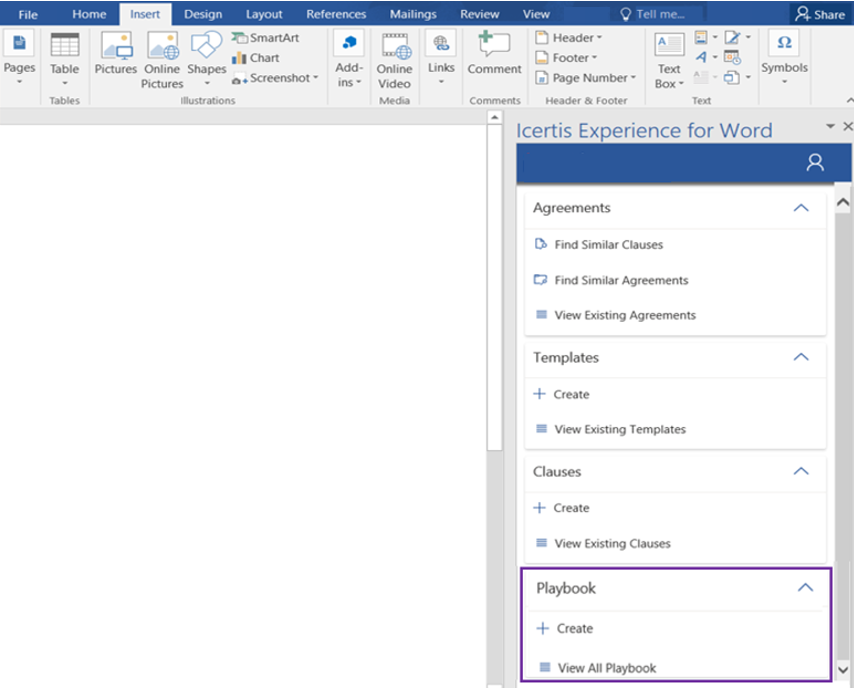The height and width of the screenshot is (689, 854).
Task: Open the Online Pictures tool
Action: 162,60
